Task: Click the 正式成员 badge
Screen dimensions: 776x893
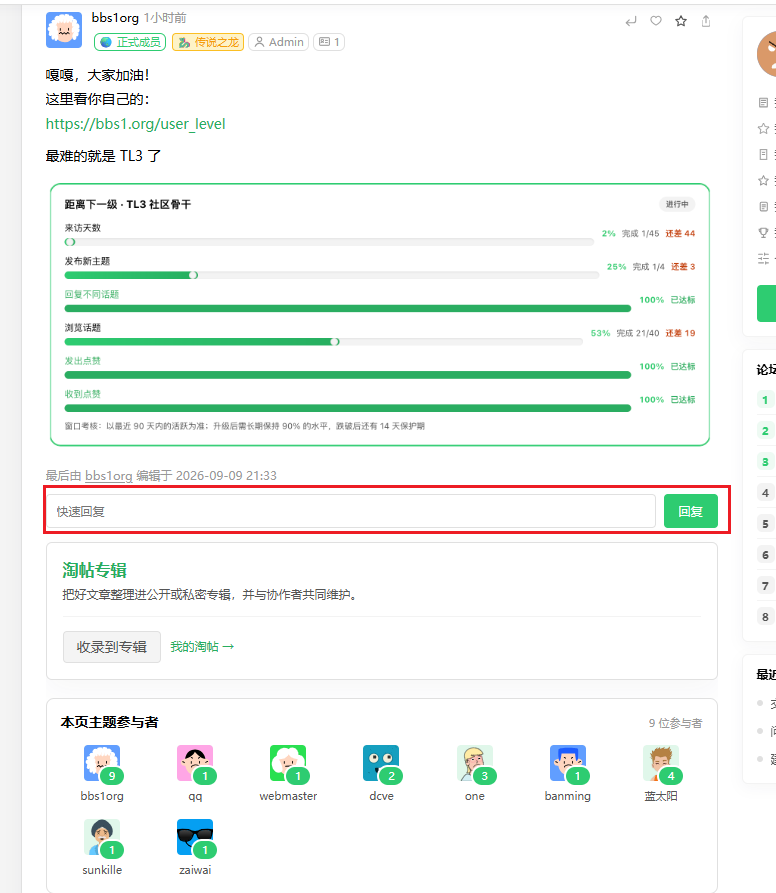Action: point(130,42)
